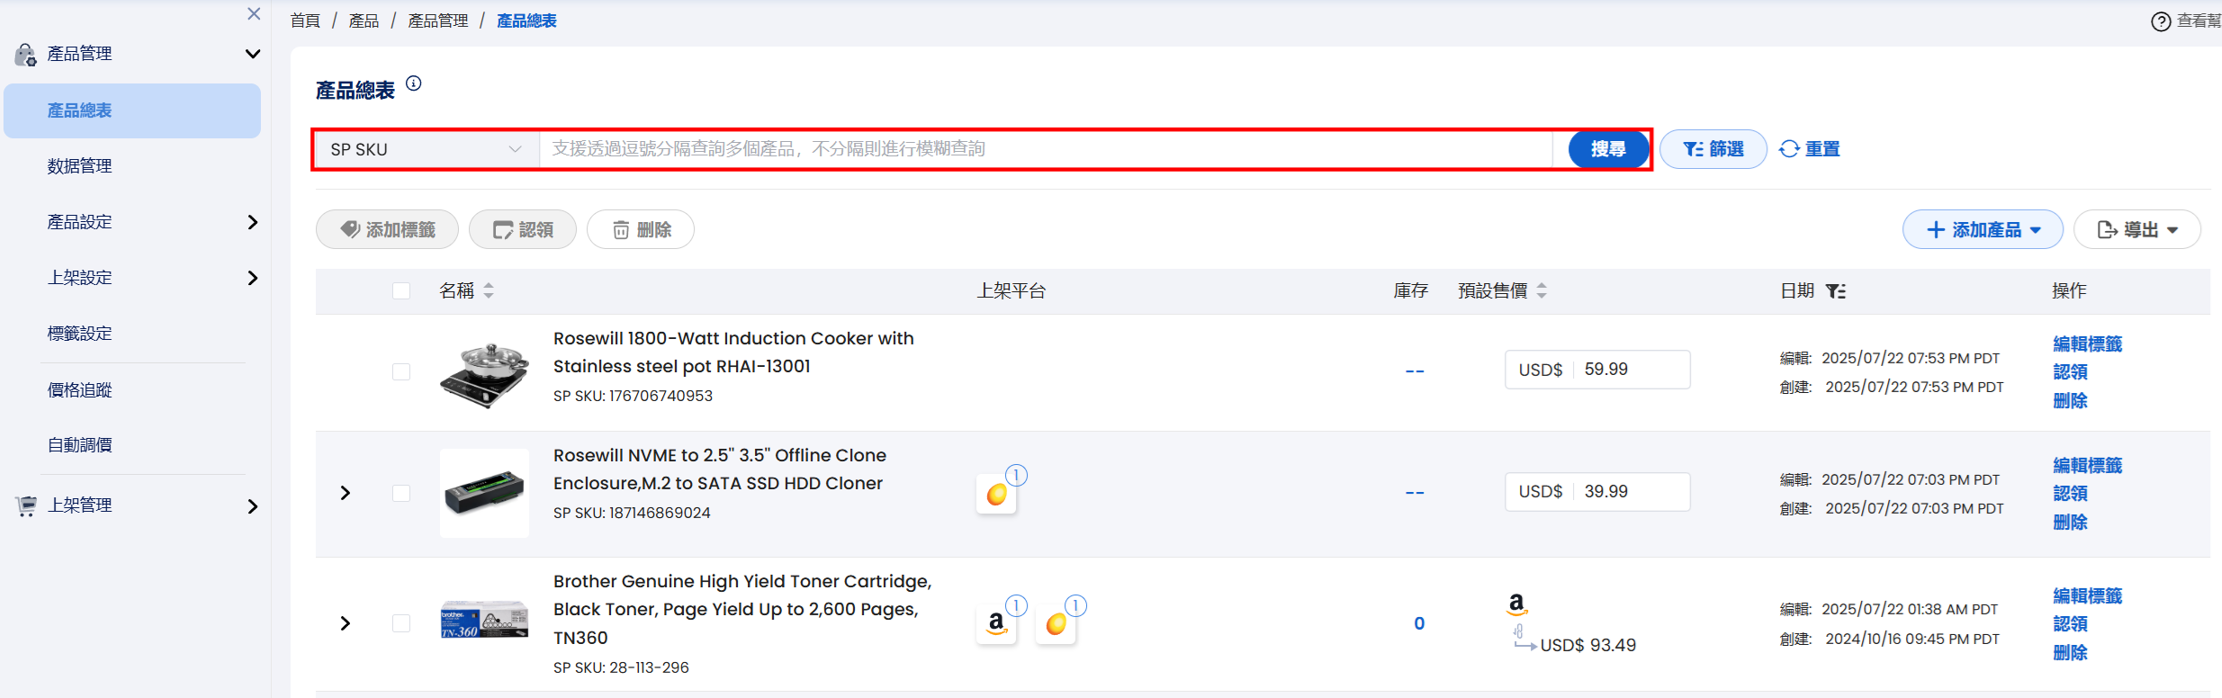This screenshot has width=2222, height=698.
Task: Click the 上架平台 column header
Action: tap(1011, 291)
